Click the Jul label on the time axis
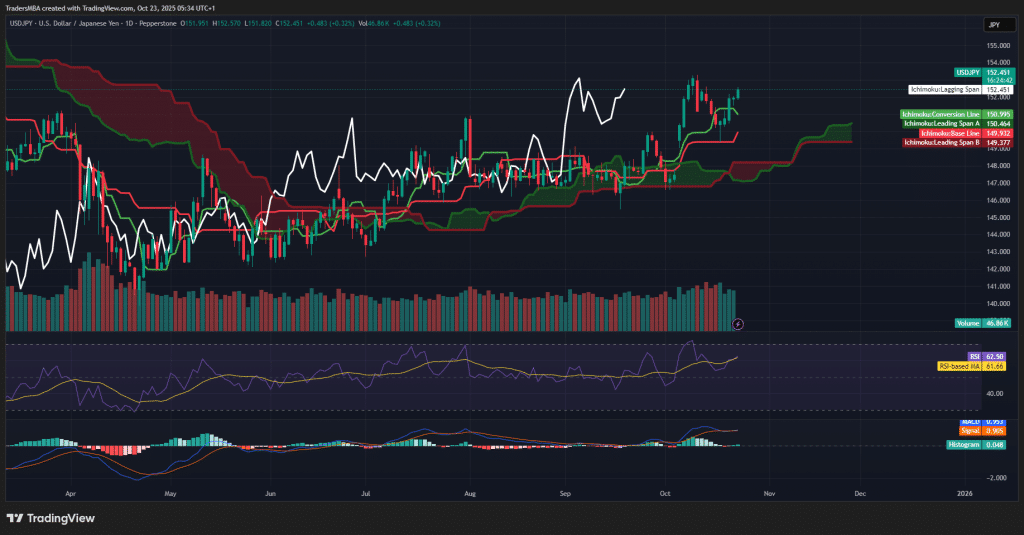Image resolution: width=1024 pixels, height=535 pixels. tap(366, 494)
